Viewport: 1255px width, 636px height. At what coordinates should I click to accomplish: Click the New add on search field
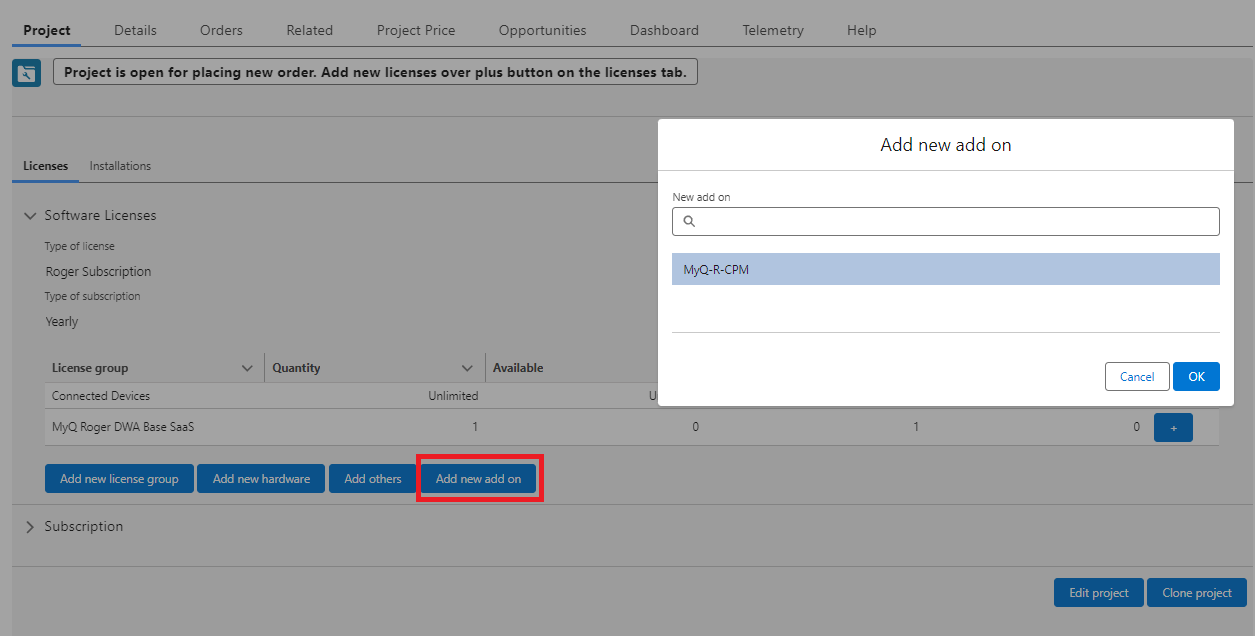(955, 221)
